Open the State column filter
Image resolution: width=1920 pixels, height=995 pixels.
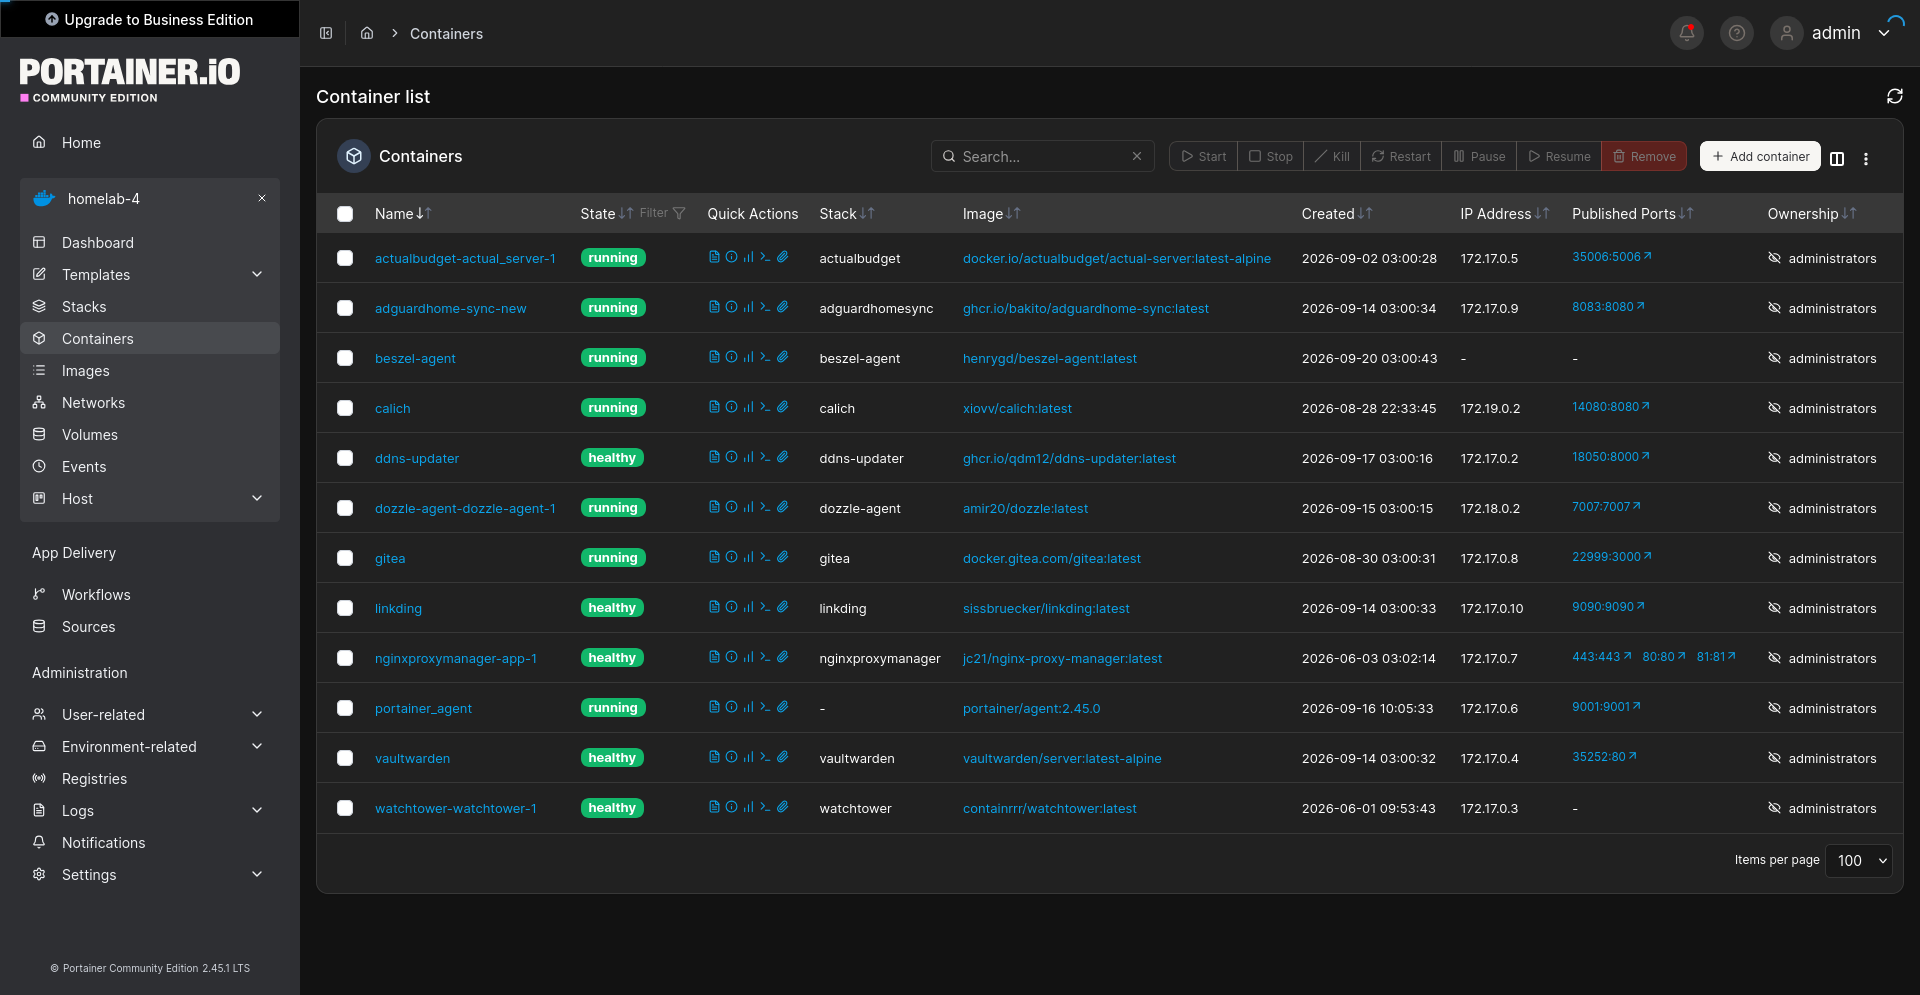pyautogui.click(x=663, y=213)
